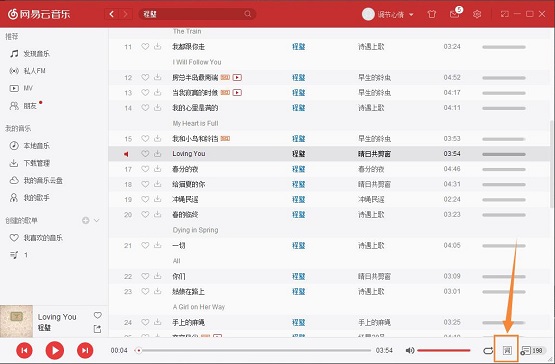Click the popularity bar of song 21
Viewport: 555px width, 364px height.
504,245
